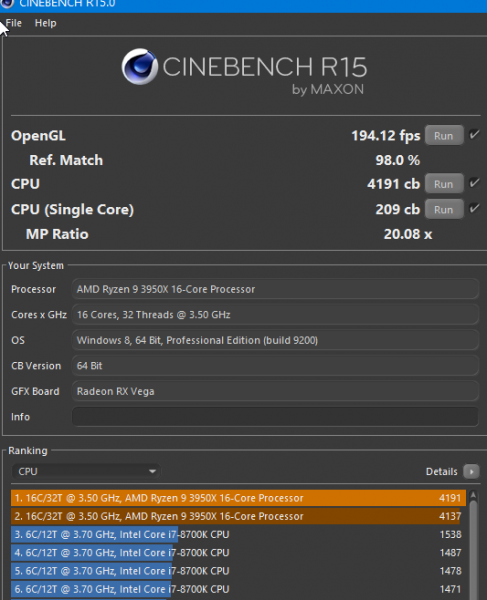The image size is (487, 600).
Task: Select ranking entry 3 scoring 1538
Action: [x=238, y=534]
